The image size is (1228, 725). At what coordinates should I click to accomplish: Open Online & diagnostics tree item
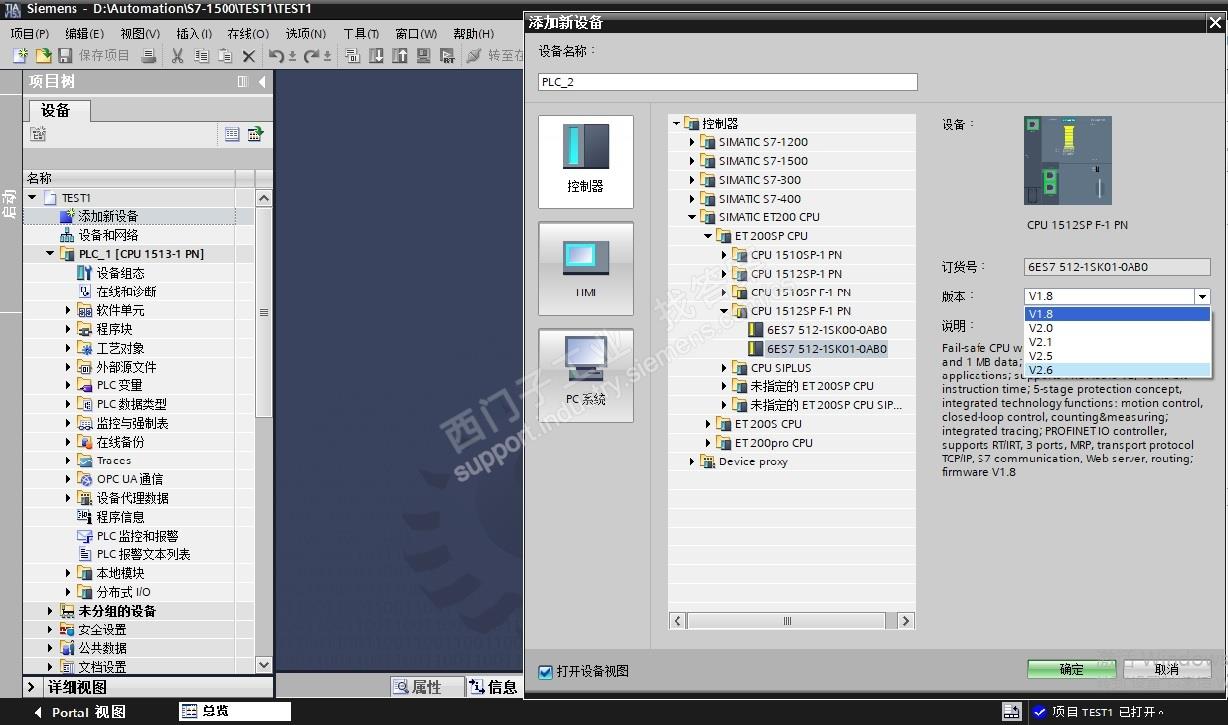(x=117, y=292)
